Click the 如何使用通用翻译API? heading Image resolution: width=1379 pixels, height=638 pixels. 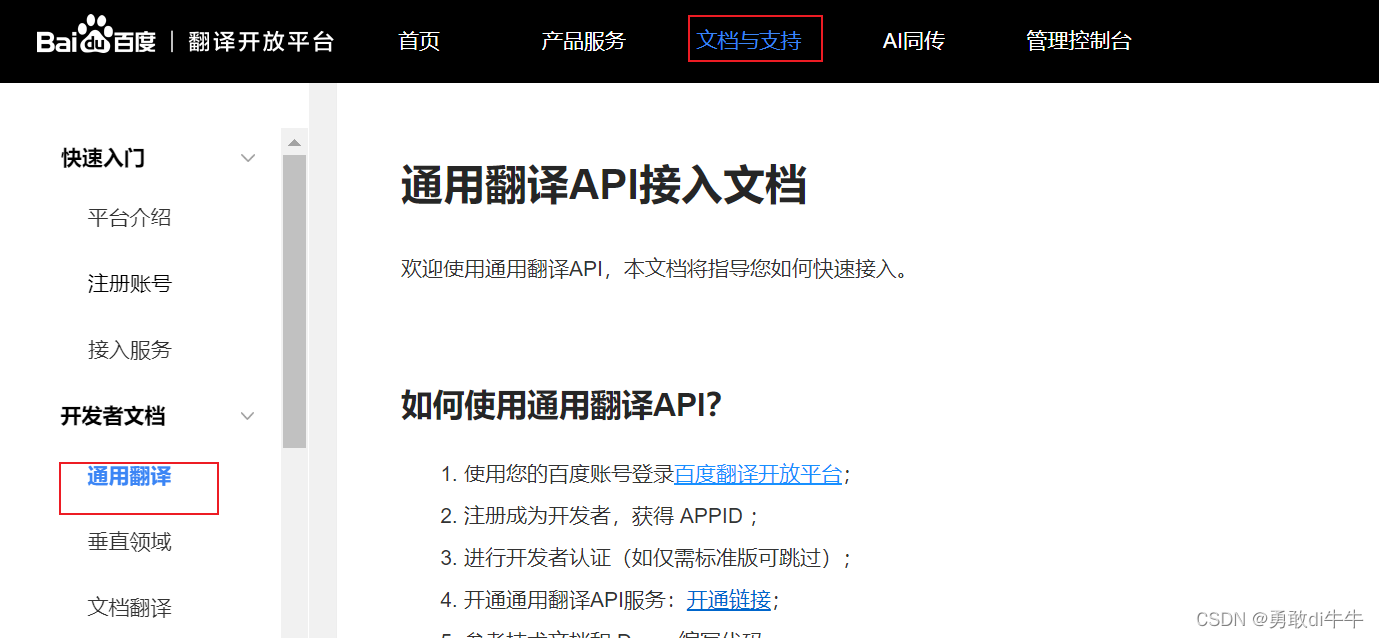click(561, 405)
